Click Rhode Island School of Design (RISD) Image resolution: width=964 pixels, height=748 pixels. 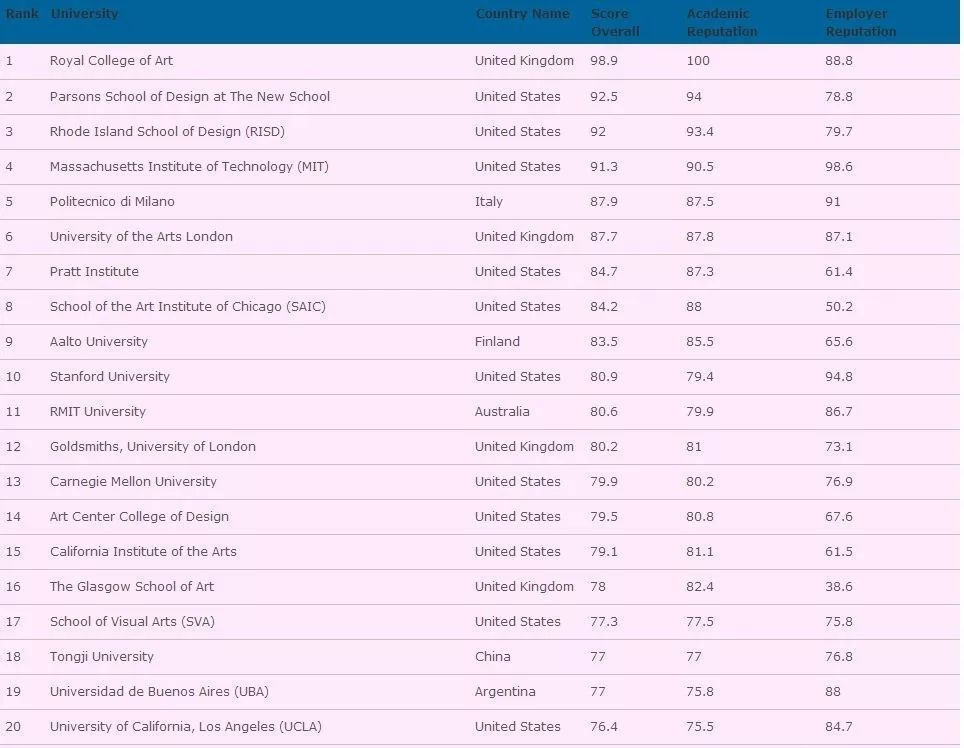pos(167,132)
